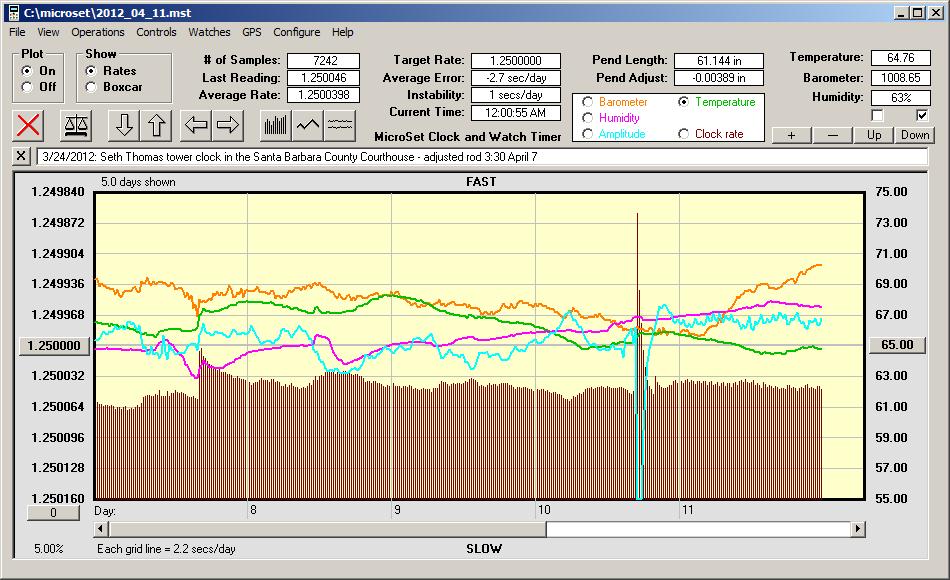Viewport: 950px width, 580px height.
Task: Select the bar graph display icon
Action: (x=276, y=125)
